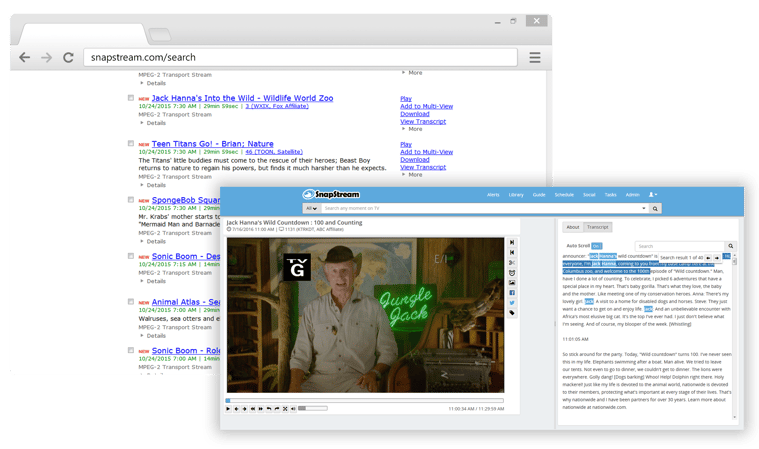759x449 pixels.
Task: Share the clip to Twitter
Action: (x=512, y=302)
